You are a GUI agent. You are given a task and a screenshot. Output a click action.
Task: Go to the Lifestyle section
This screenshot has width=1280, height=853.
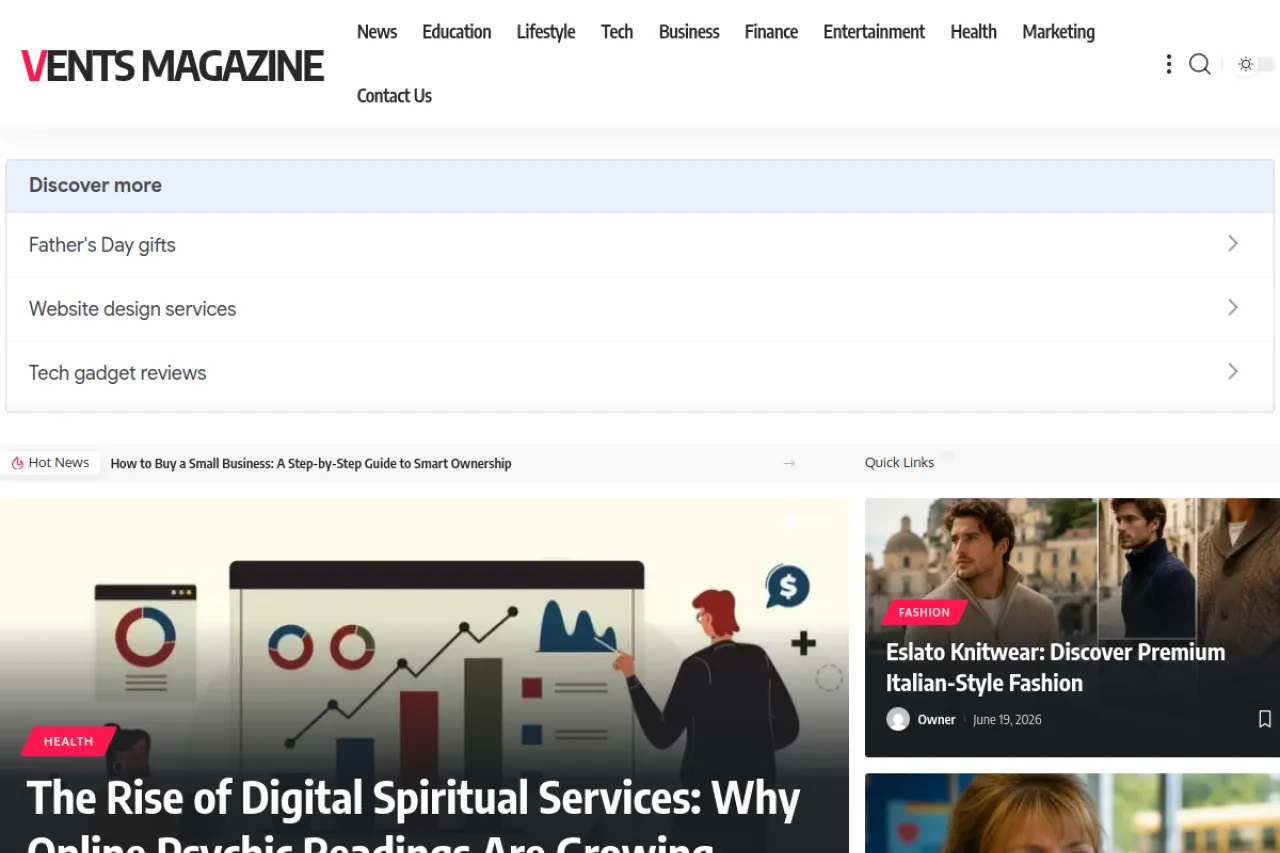coord(546,32)
